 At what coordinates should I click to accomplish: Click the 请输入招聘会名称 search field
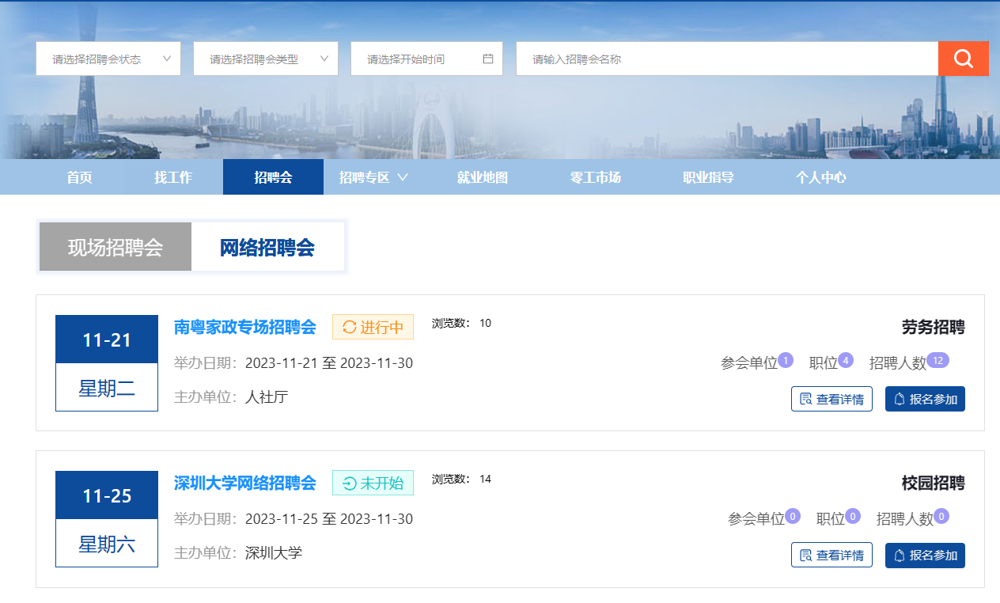(727, 59)
